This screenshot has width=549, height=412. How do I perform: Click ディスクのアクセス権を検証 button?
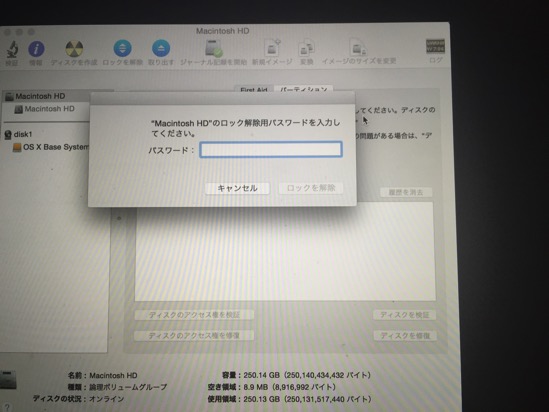tap(194, 315)
